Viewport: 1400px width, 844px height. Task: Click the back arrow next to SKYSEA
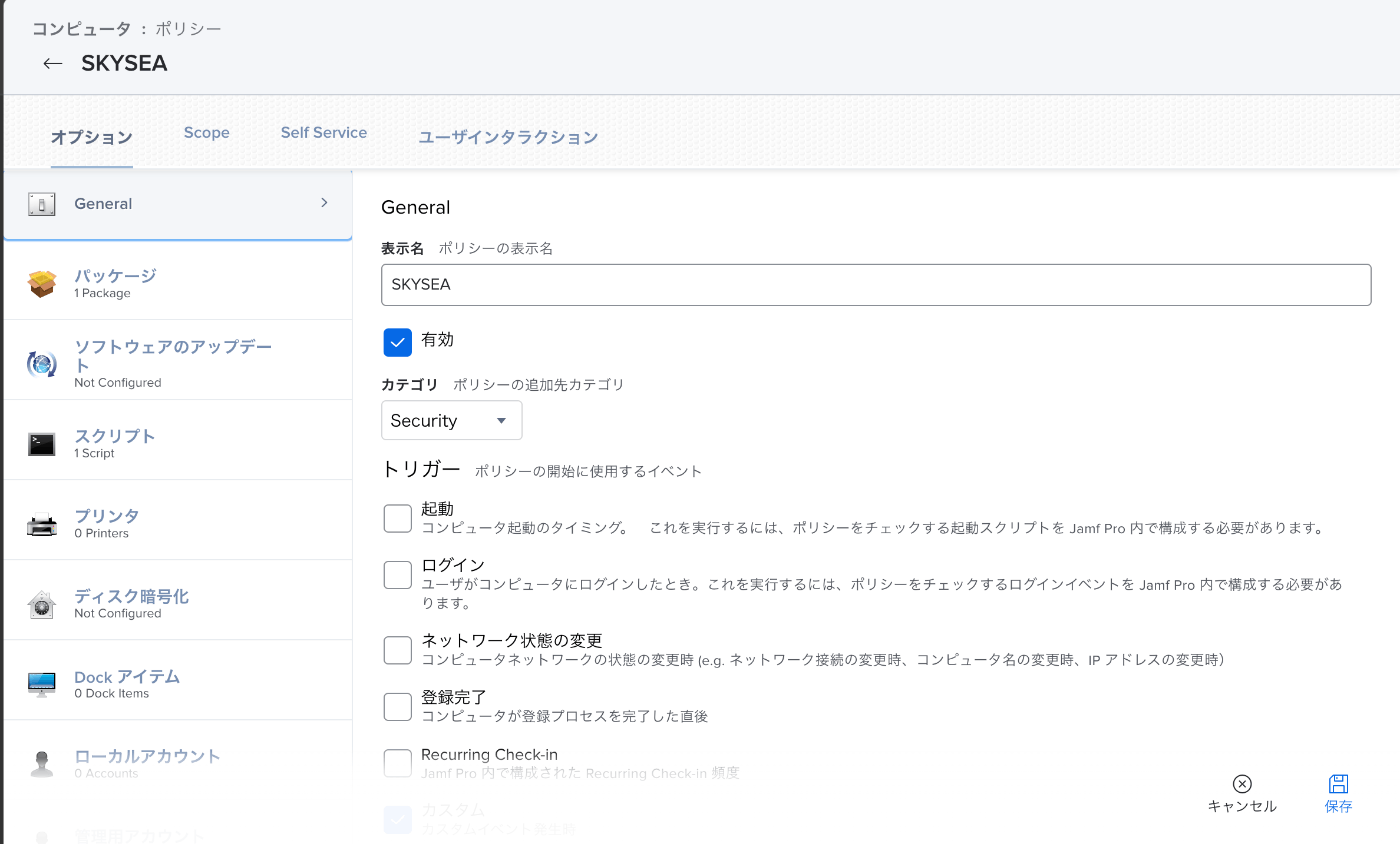(53, 64)
